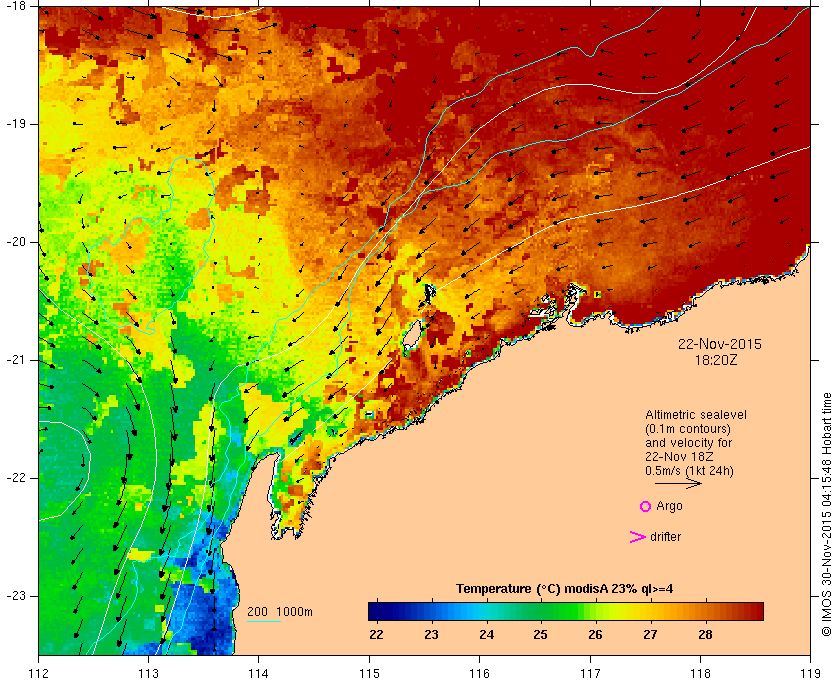Click the magenta drifter arrowhead legend symbol
Image resolution: width=840 pixels, height=680 pixels.
(637, 537)
